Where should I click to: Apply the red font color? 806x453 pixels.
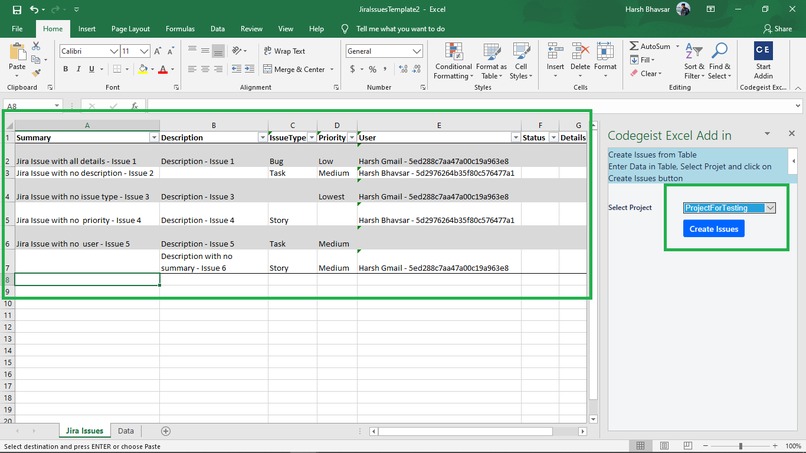point(163,69)
